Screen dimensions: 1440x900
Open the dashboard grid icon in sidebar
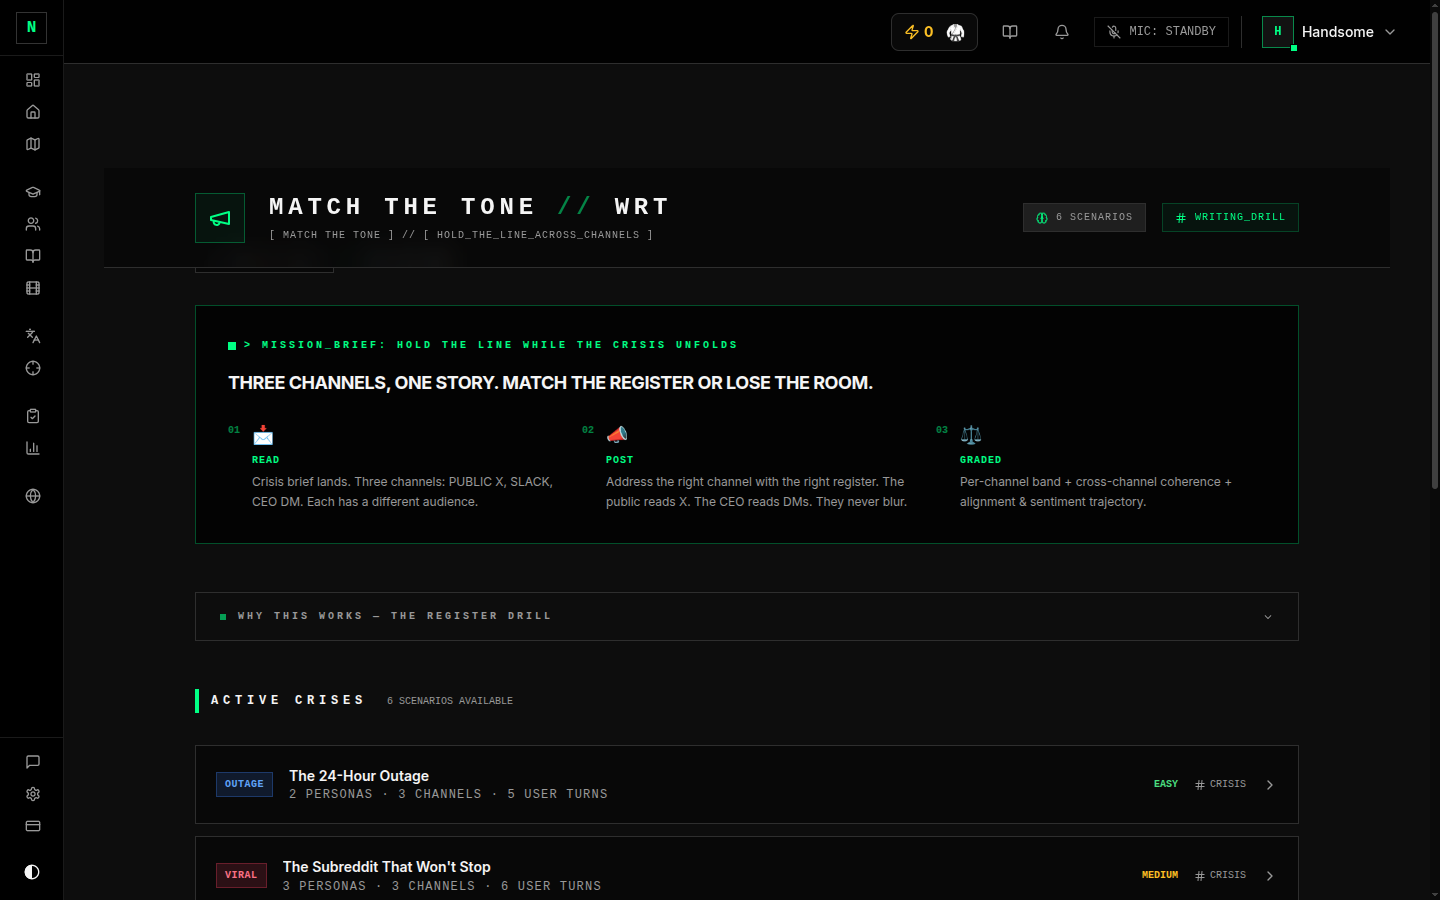(33, 80)
